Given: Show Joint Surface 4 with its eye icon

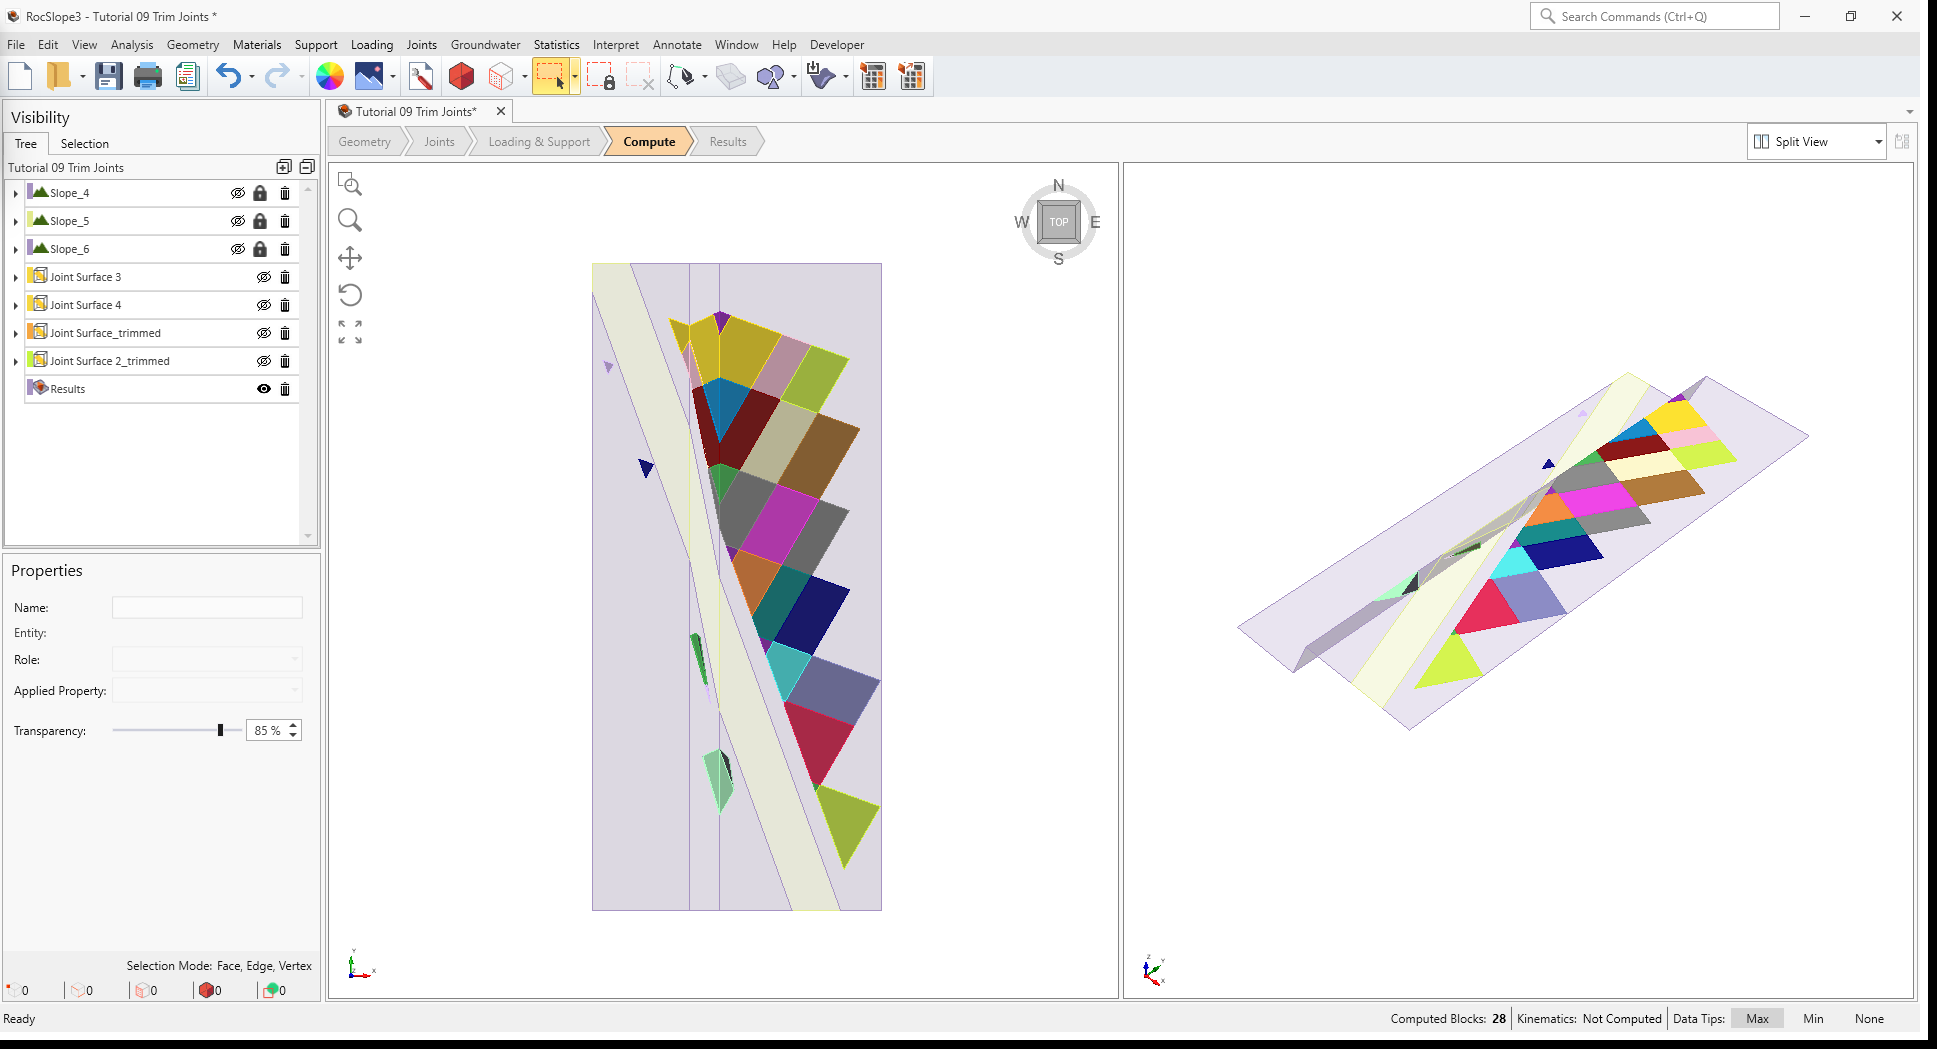Looking at the screenshot, I should [x=264, y=305].
